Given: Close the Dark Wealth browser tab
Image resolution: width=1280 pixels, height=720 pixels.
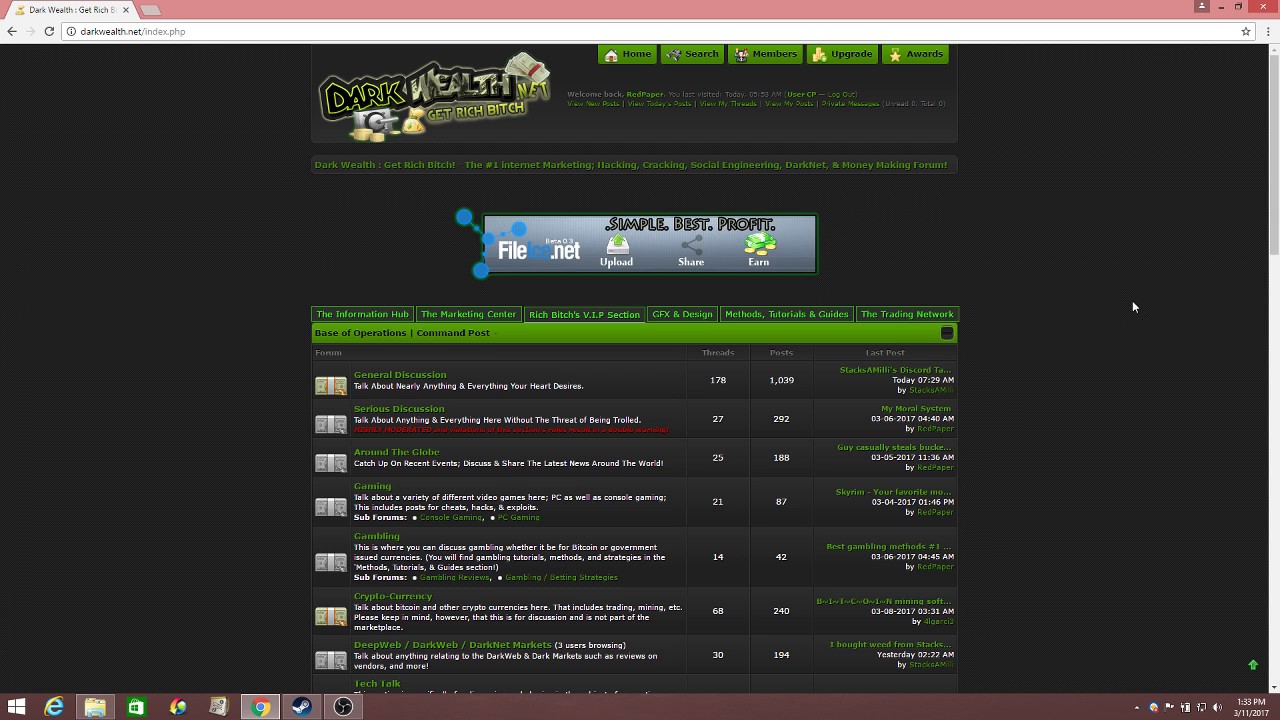Looking at the screenshot, I should 125,10.
